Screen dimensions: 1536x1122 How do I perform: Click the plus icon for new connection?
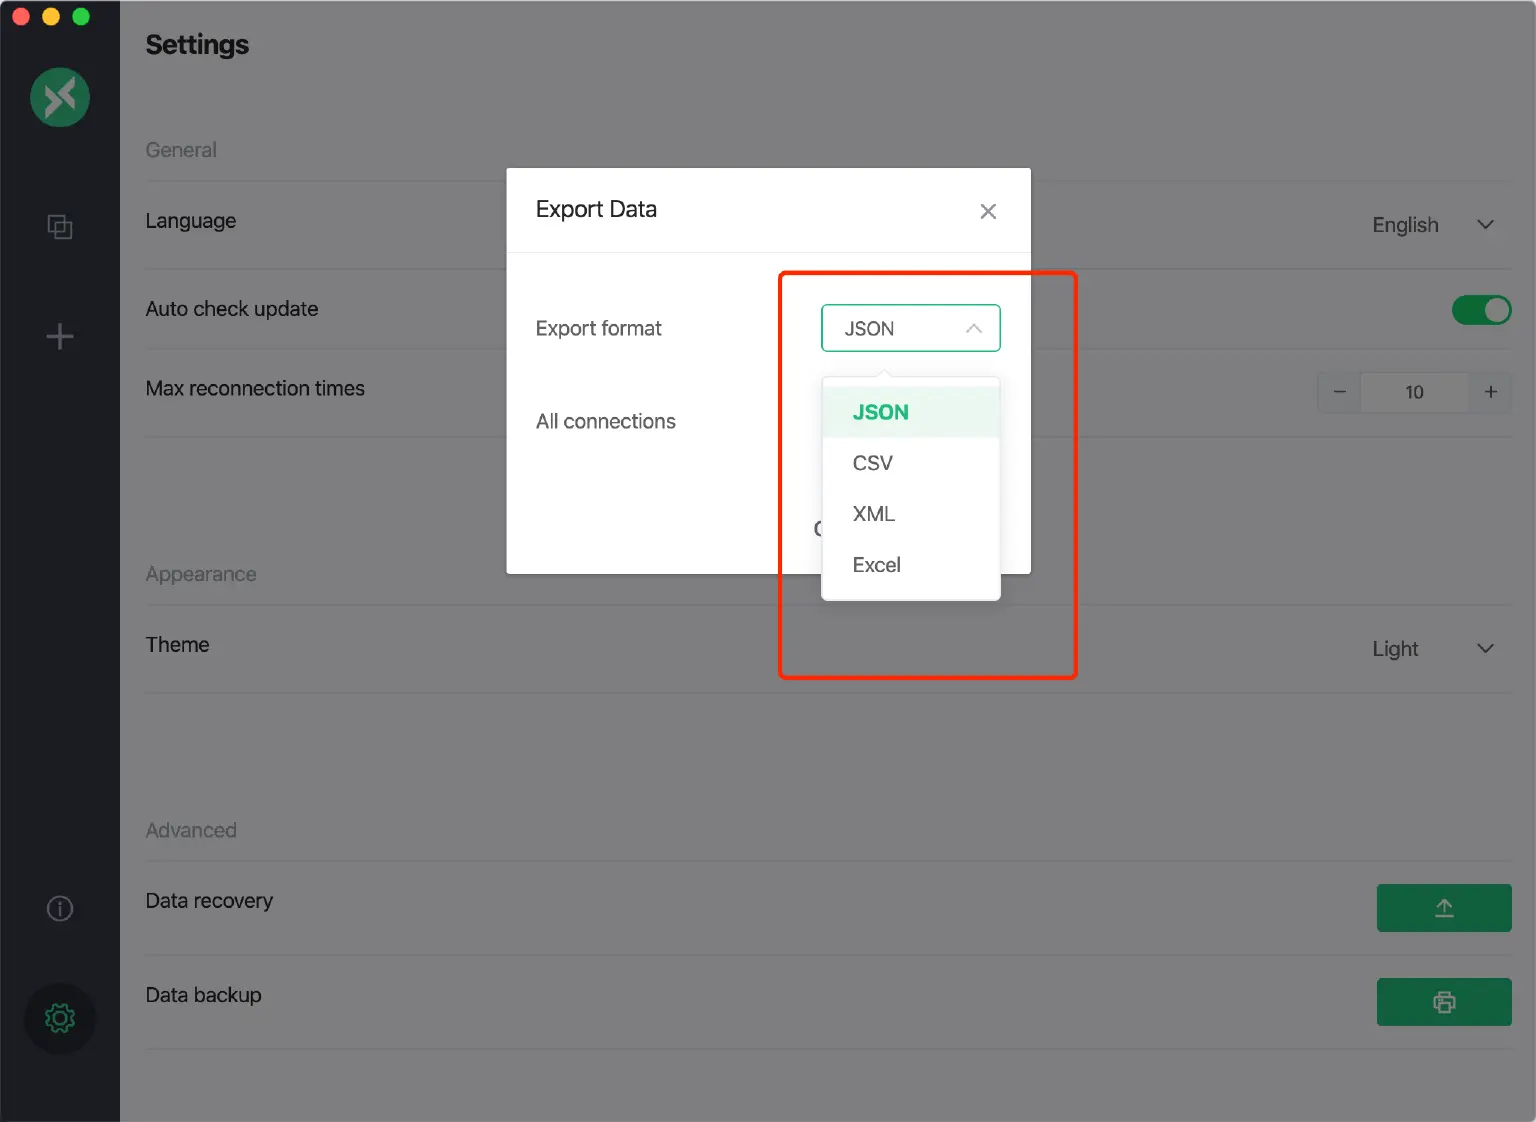[x=60, y=336]
